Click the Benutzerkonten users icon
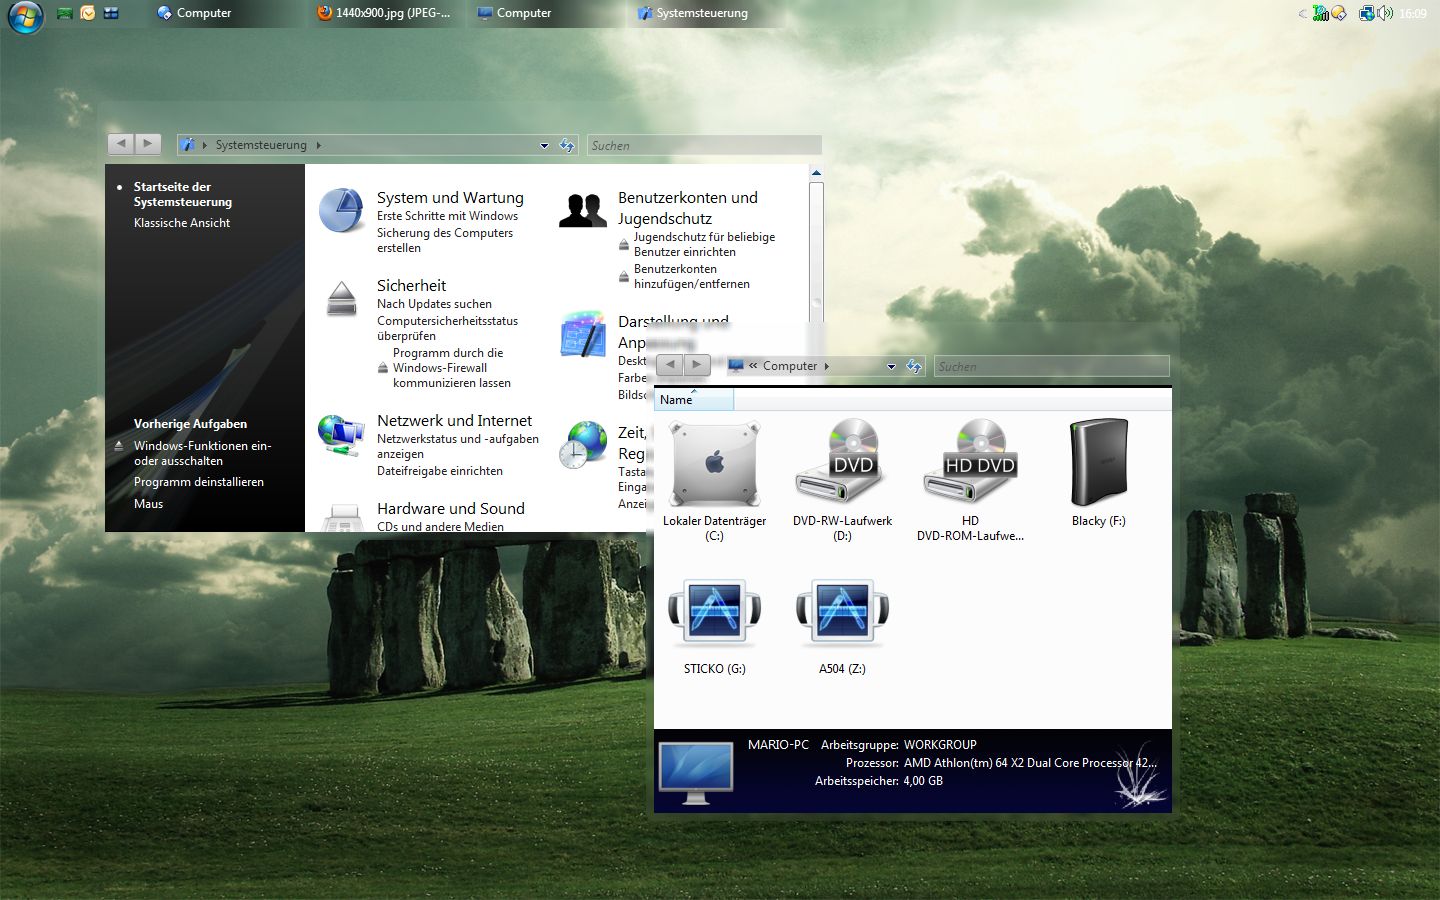Screen dimensions: 1440x900 click(x=582, y=210)
